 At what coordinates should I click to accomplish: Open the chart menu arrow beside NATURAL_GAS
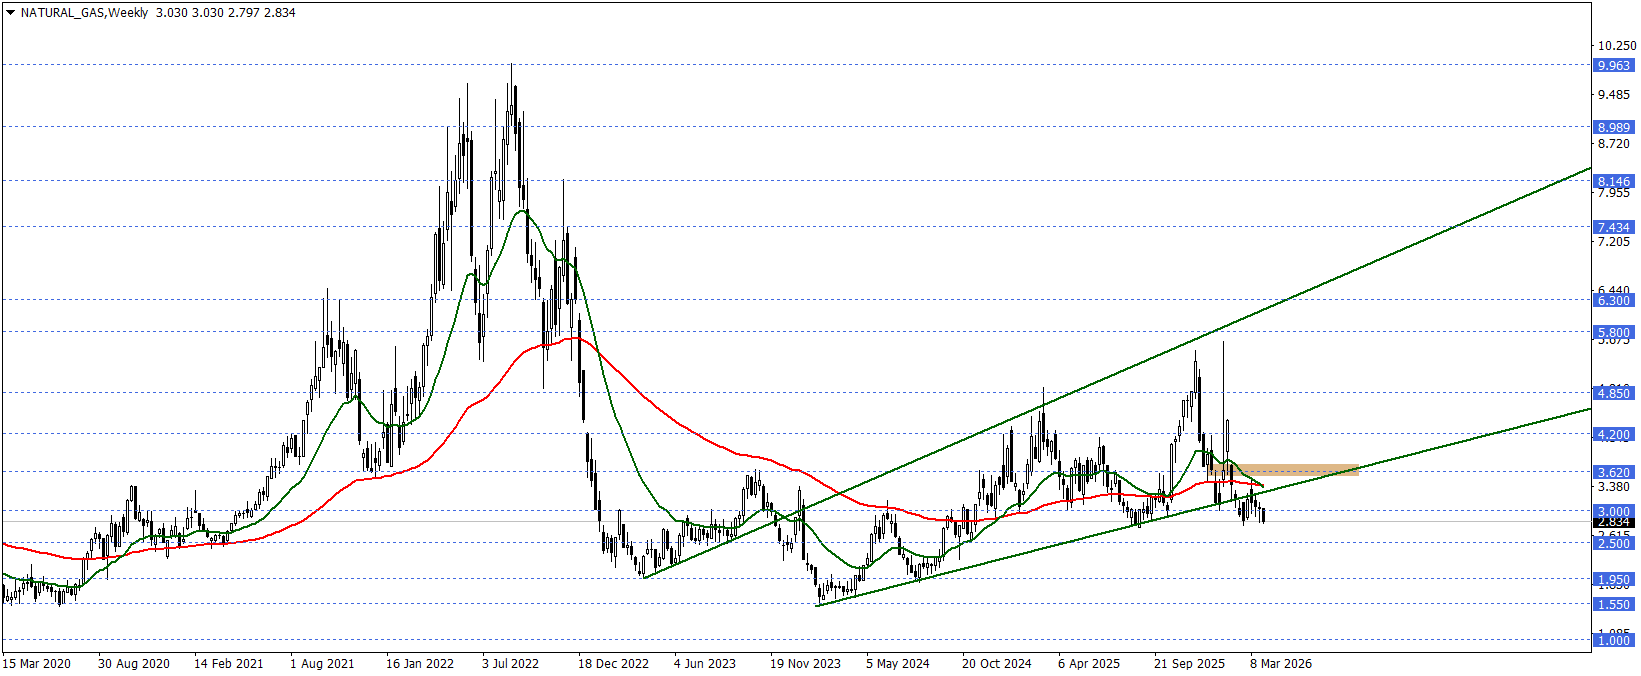click(x=10, y=13)
